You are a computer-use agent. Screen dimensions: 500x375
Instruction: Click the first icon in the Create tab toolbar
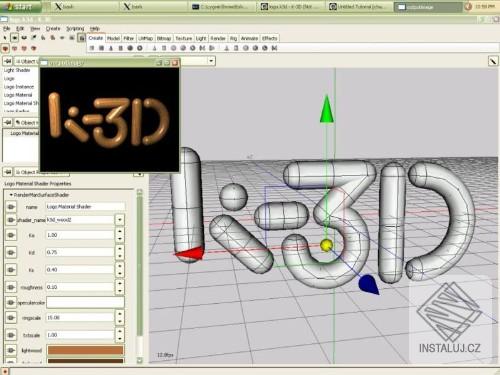click(92, 48)
